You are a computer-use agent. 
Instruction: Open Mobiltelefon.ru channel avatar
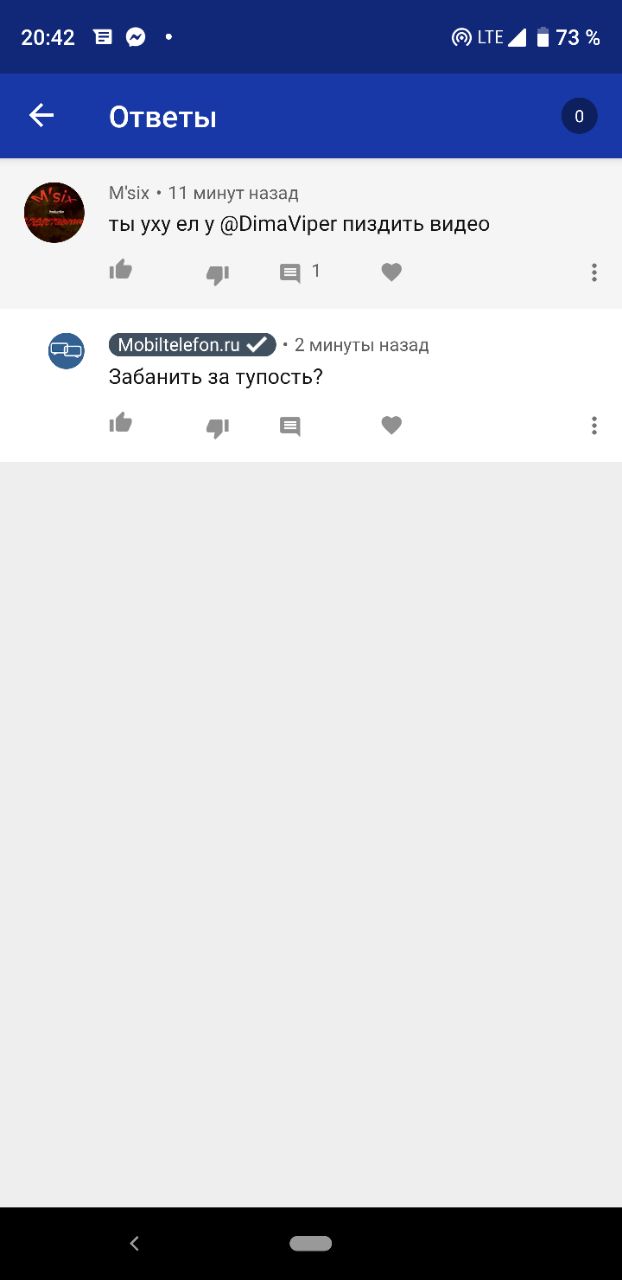coord(67,351)
